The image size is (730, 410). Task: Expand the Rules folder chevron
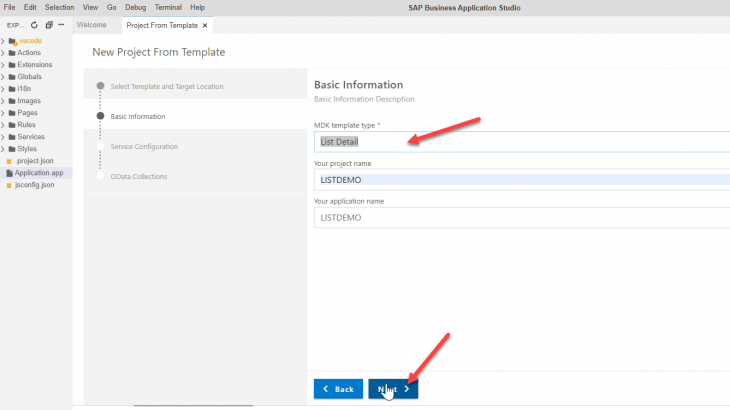(3, 125)
